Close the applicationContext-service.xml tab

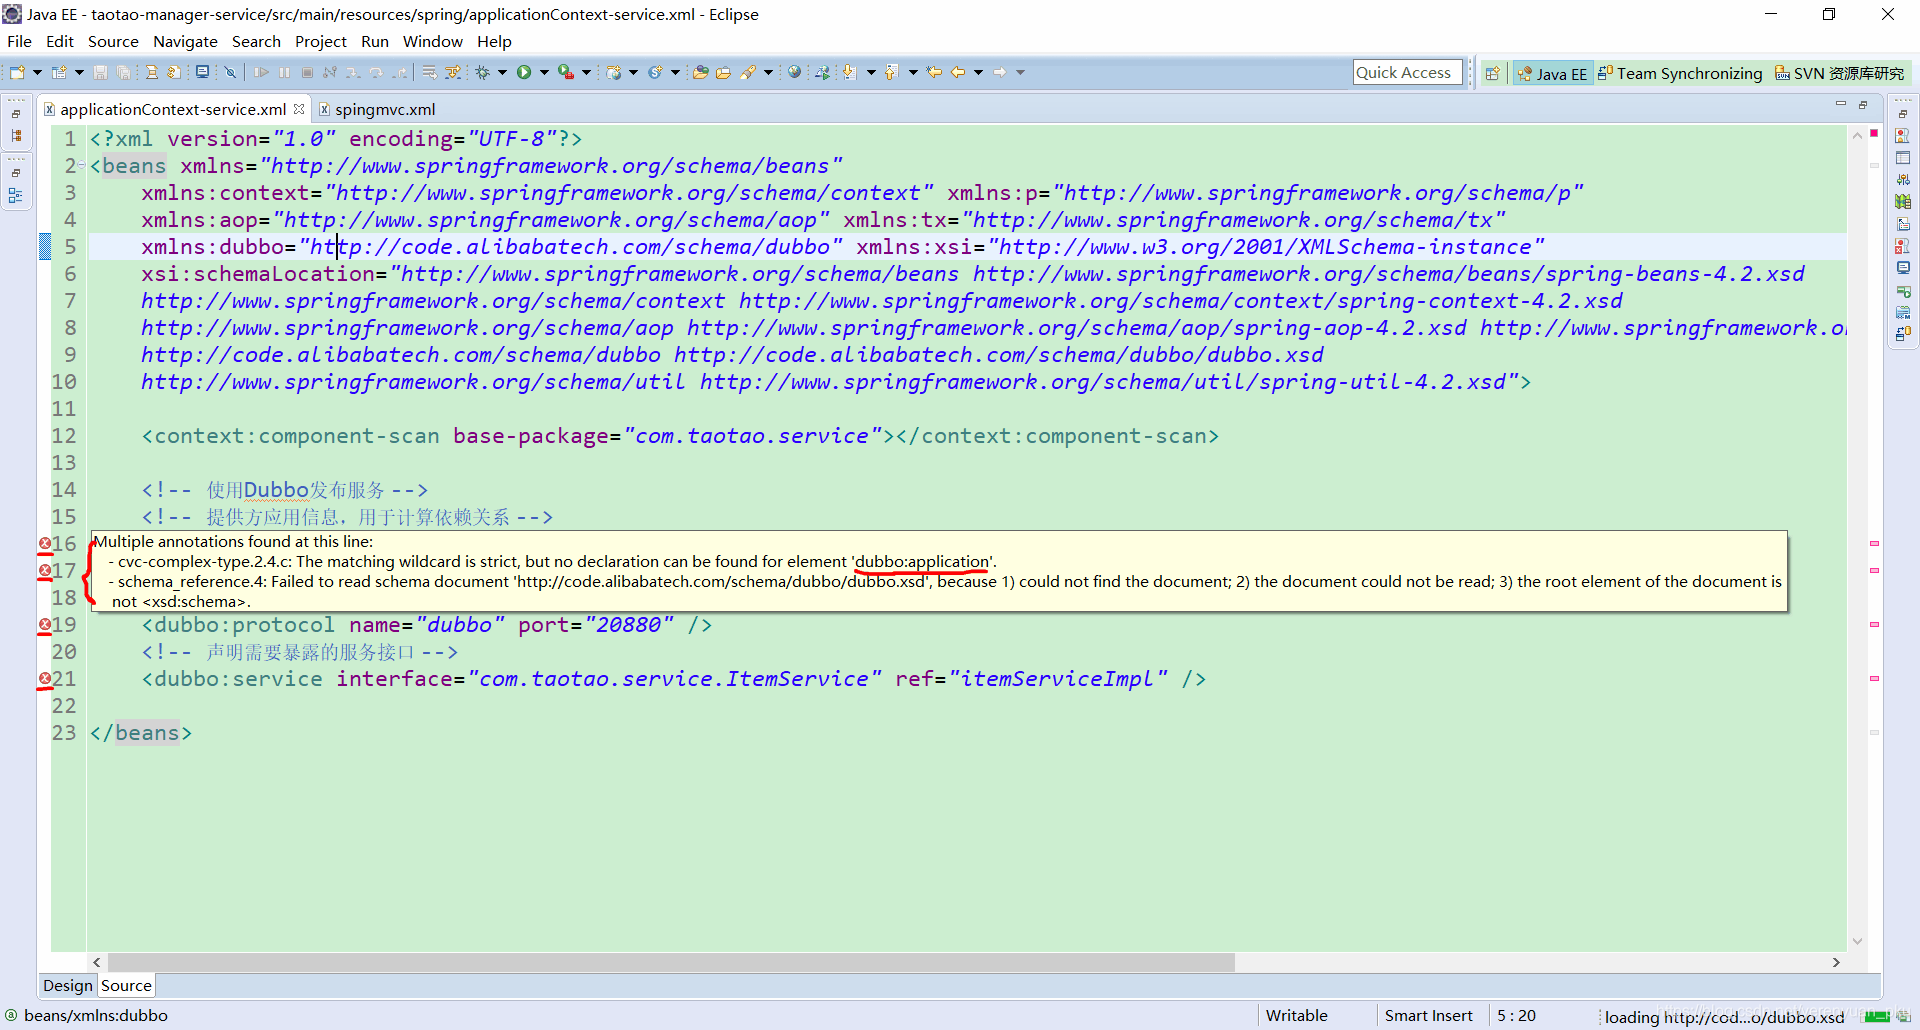click(299, 109)
